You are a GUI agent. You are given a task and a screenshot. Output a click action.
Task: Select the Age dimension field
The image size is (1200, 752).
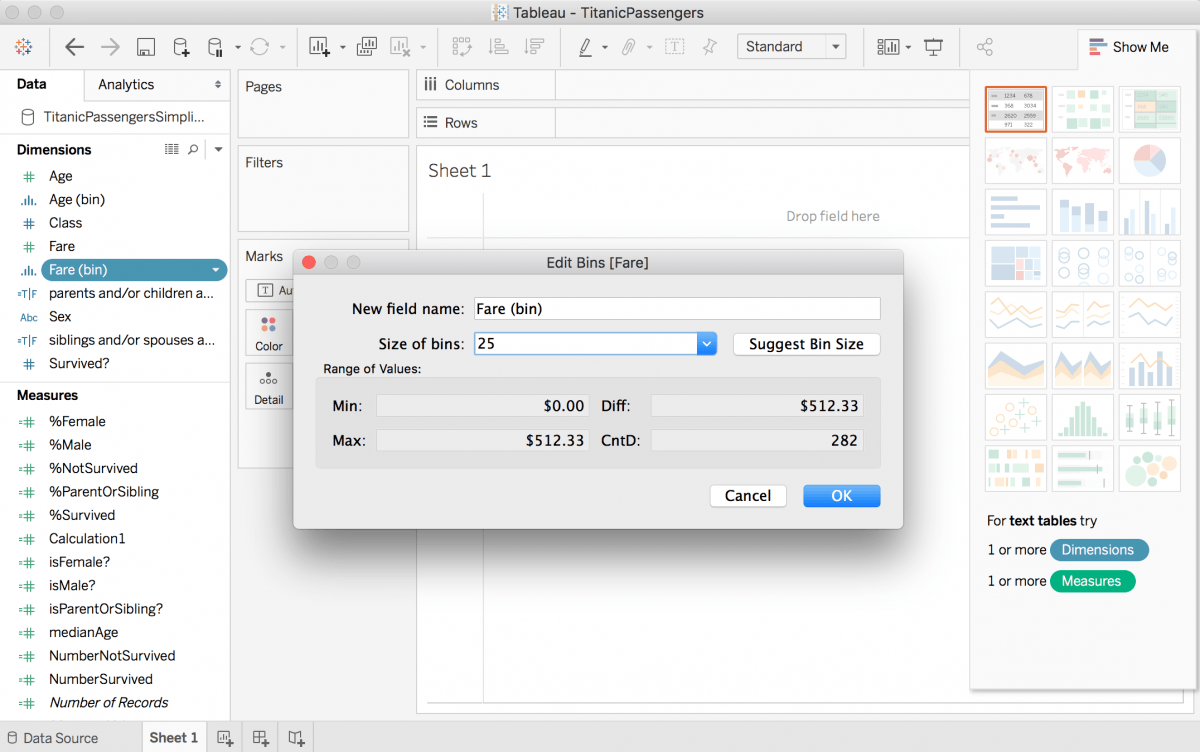coord(61,176)
